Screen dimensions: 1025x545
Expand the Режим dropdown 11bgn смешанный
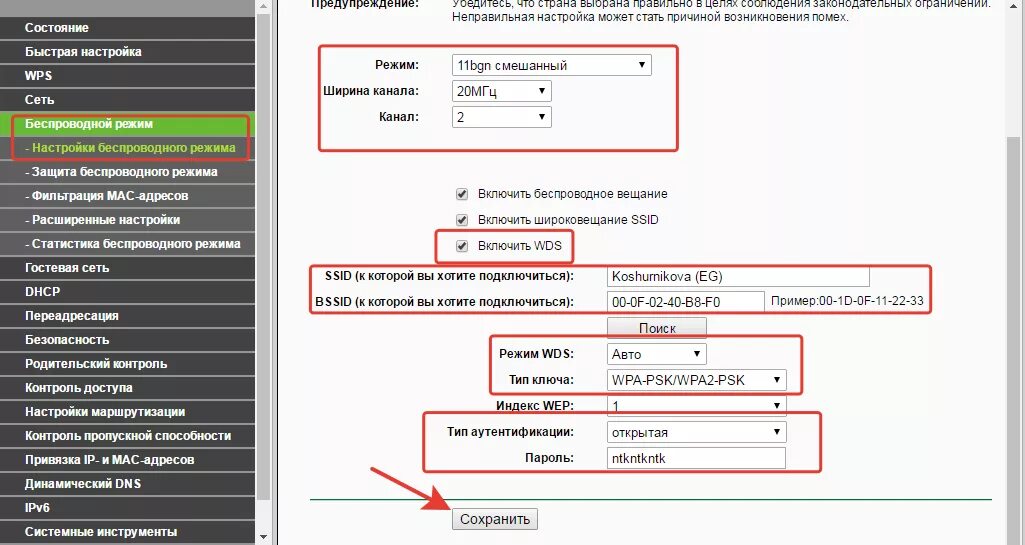(552, 65)
